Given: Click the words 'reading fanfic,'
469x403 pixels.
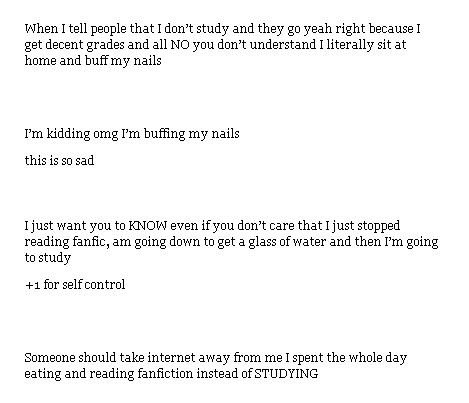Looking at the screenshot, I should (x=67, y=242).
